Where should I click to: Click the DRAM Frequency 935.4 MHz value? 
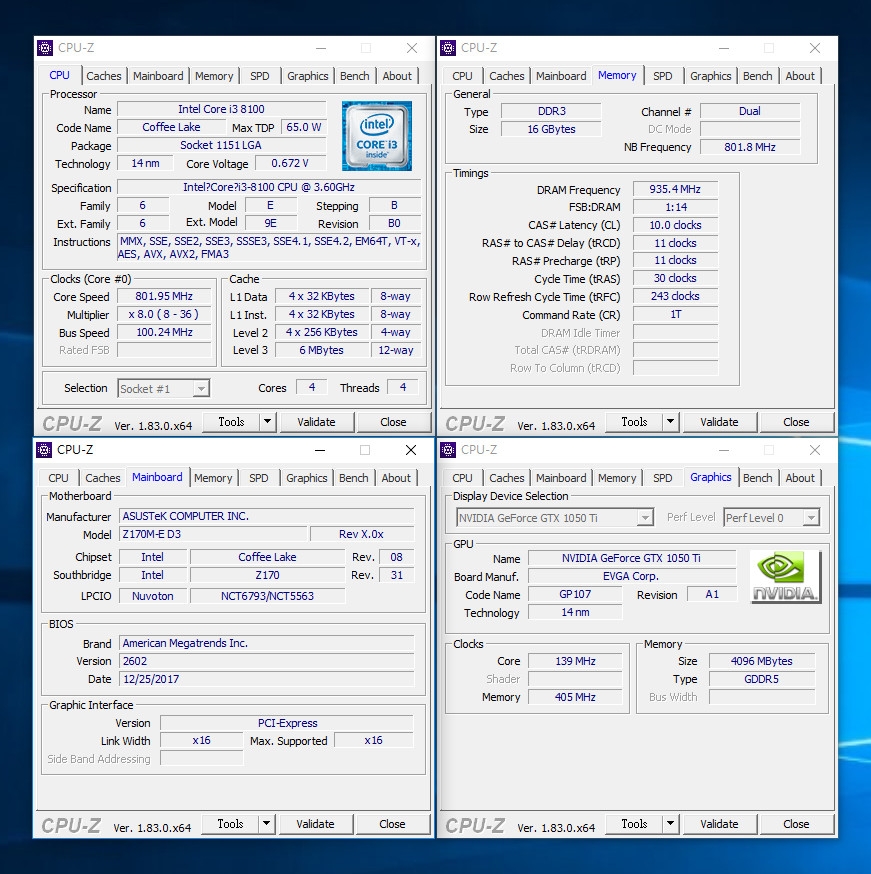(x=675, y=189)
